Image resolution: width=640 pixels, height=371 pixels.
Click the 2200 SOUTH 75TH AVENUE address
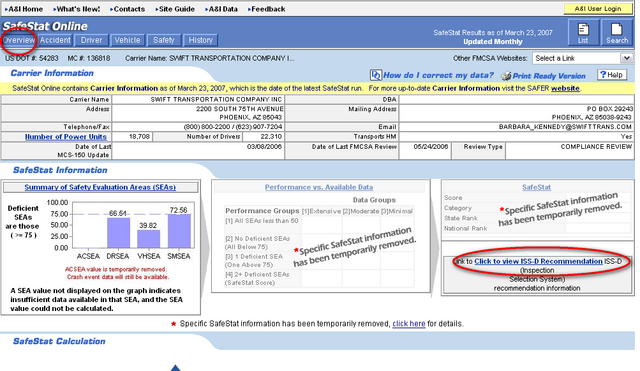(x=240, y=109)
